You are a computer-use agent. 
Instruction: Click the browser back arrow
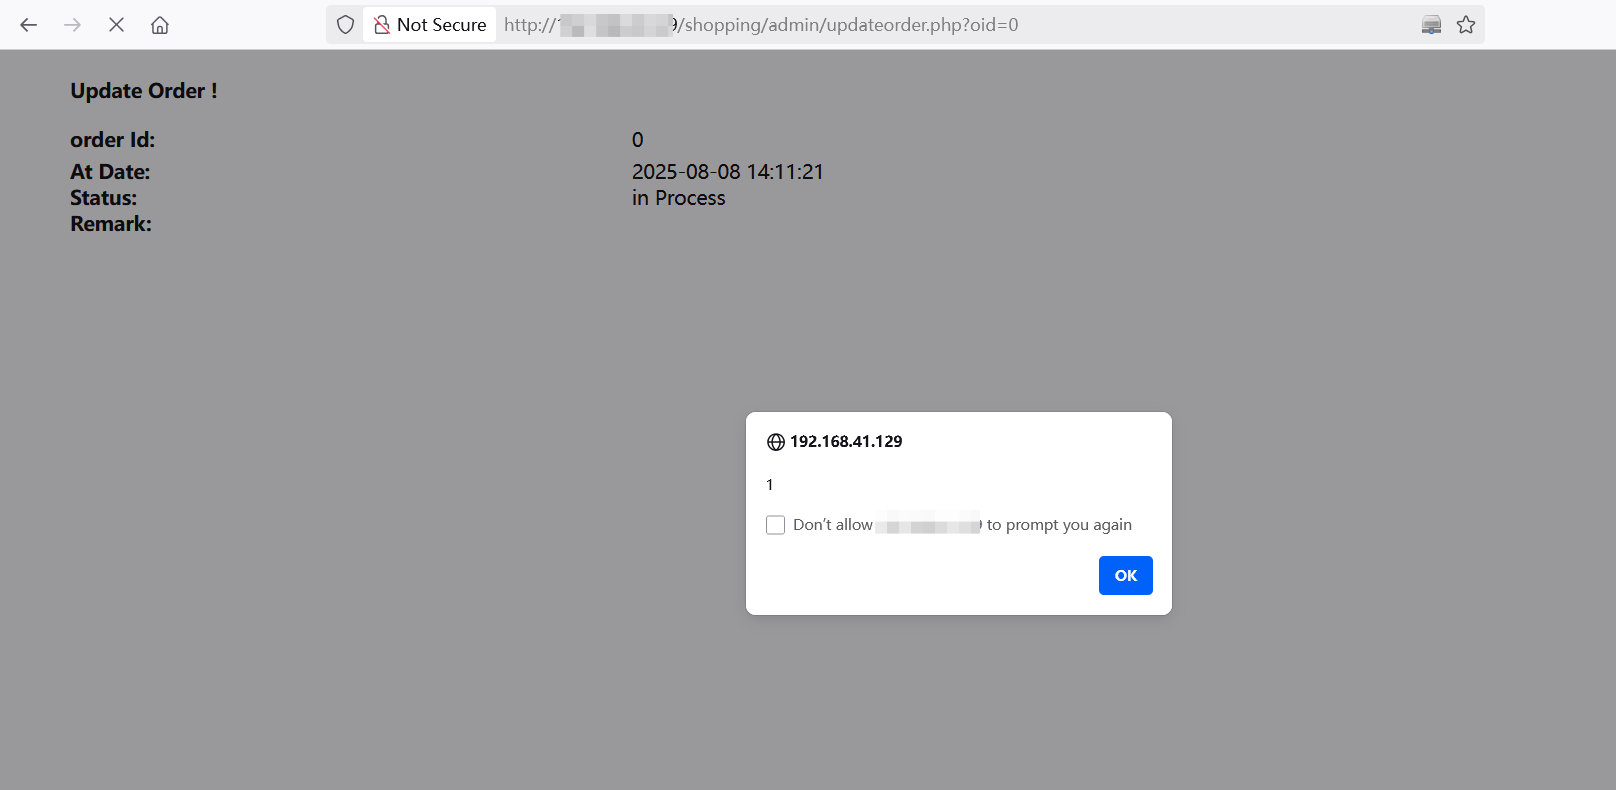(29, 25)
